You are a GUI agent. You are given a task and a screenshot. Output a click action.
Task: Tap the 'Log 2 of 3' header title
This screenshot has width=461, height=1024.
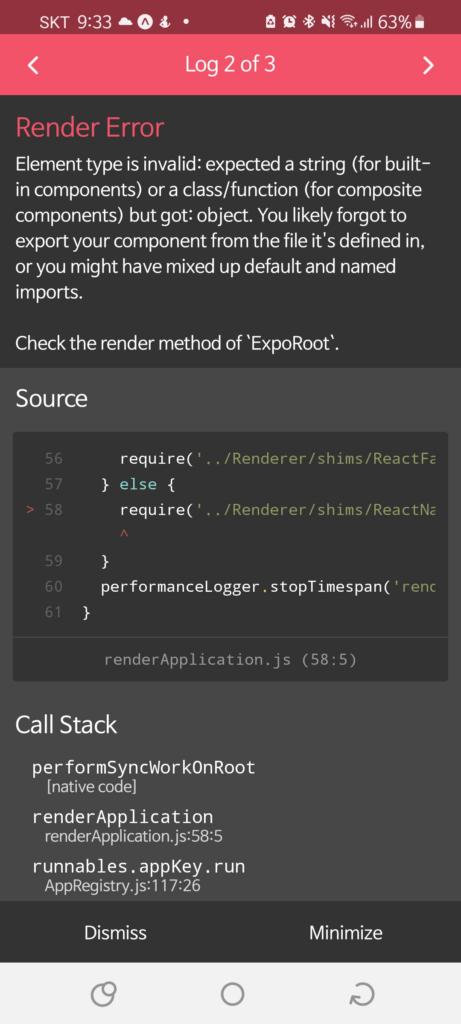click(230, 64)
